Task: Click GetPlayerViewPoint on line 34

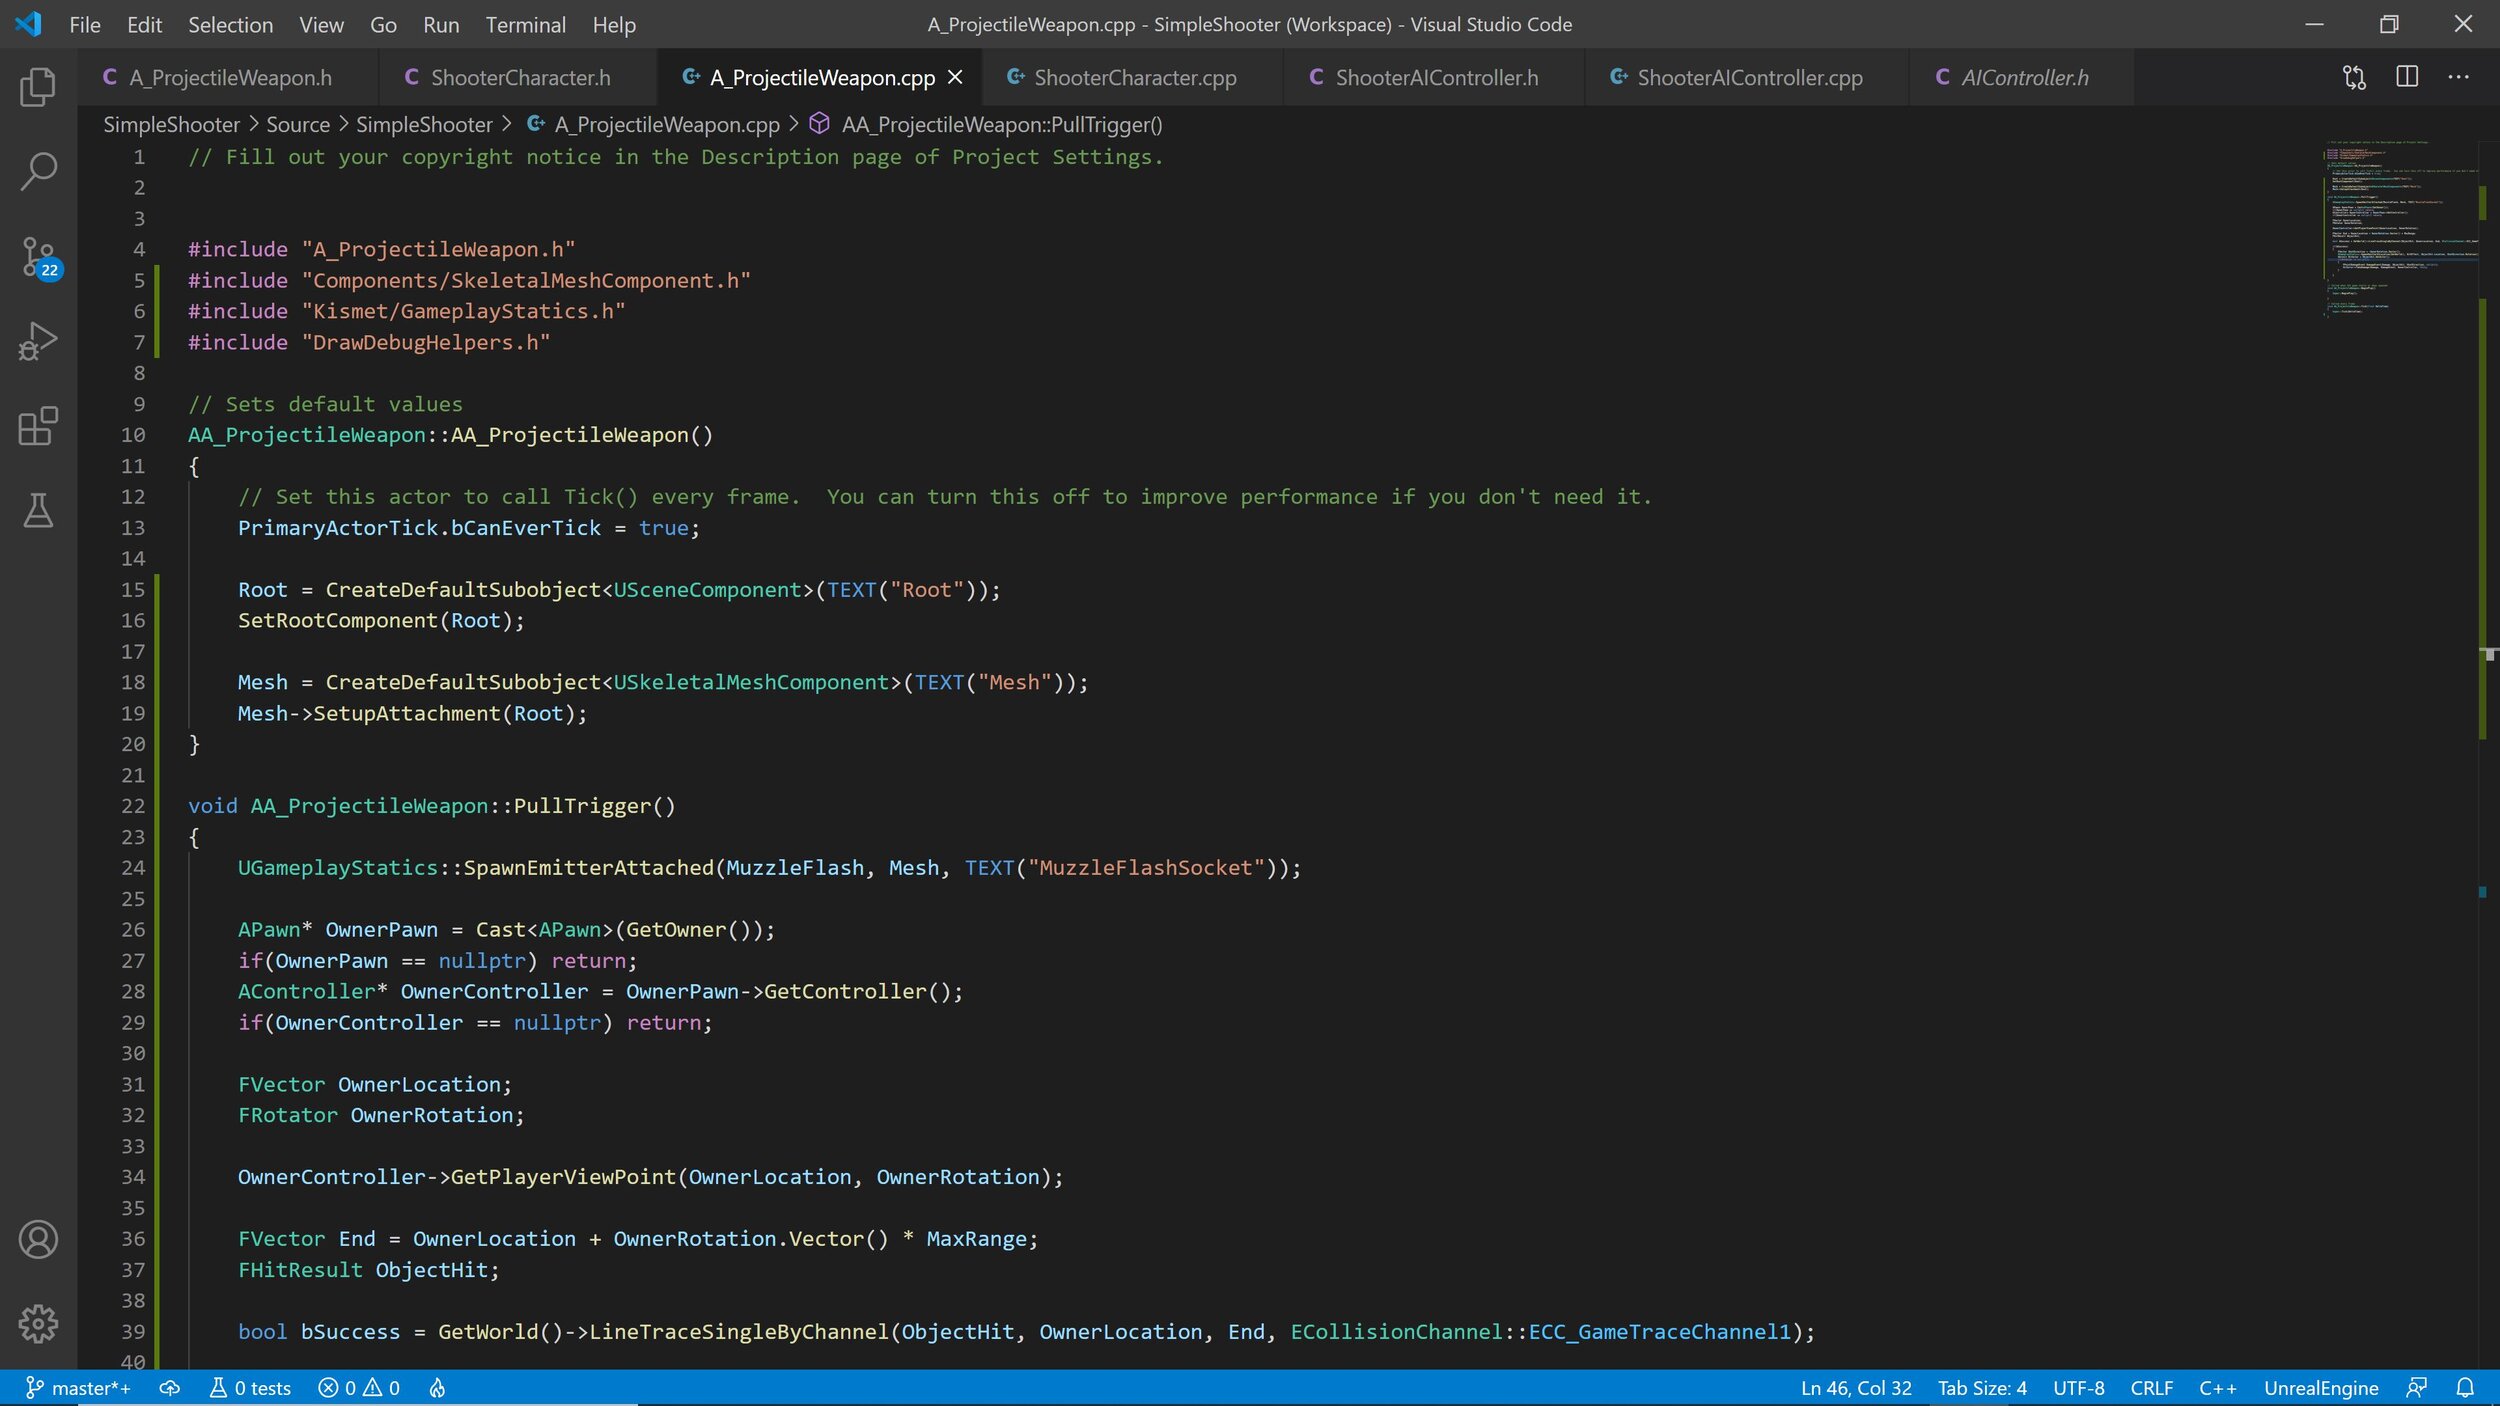Action: pos(563,1177)
